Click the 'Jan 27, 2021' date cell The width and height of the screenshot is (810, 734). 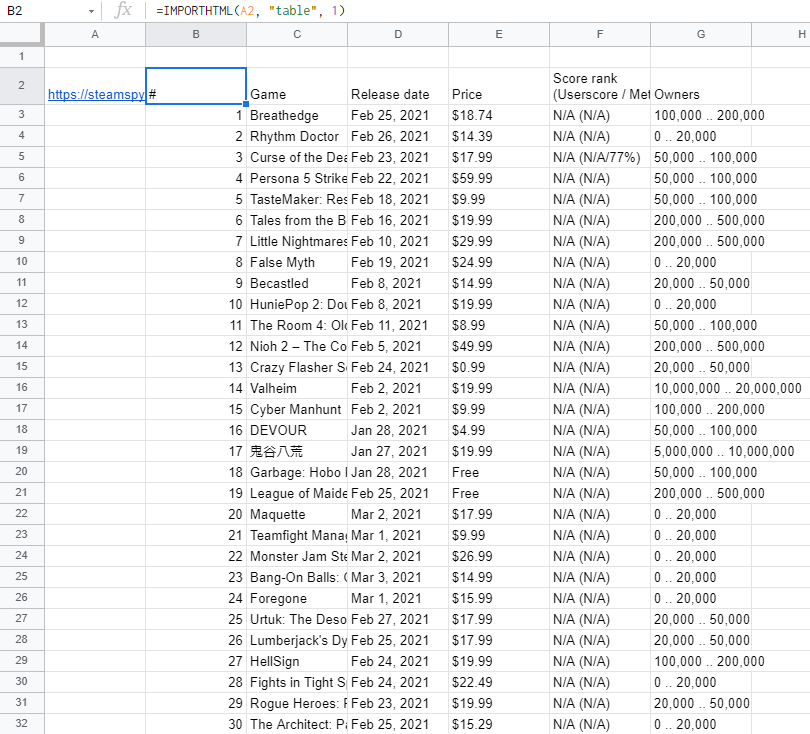398,451
